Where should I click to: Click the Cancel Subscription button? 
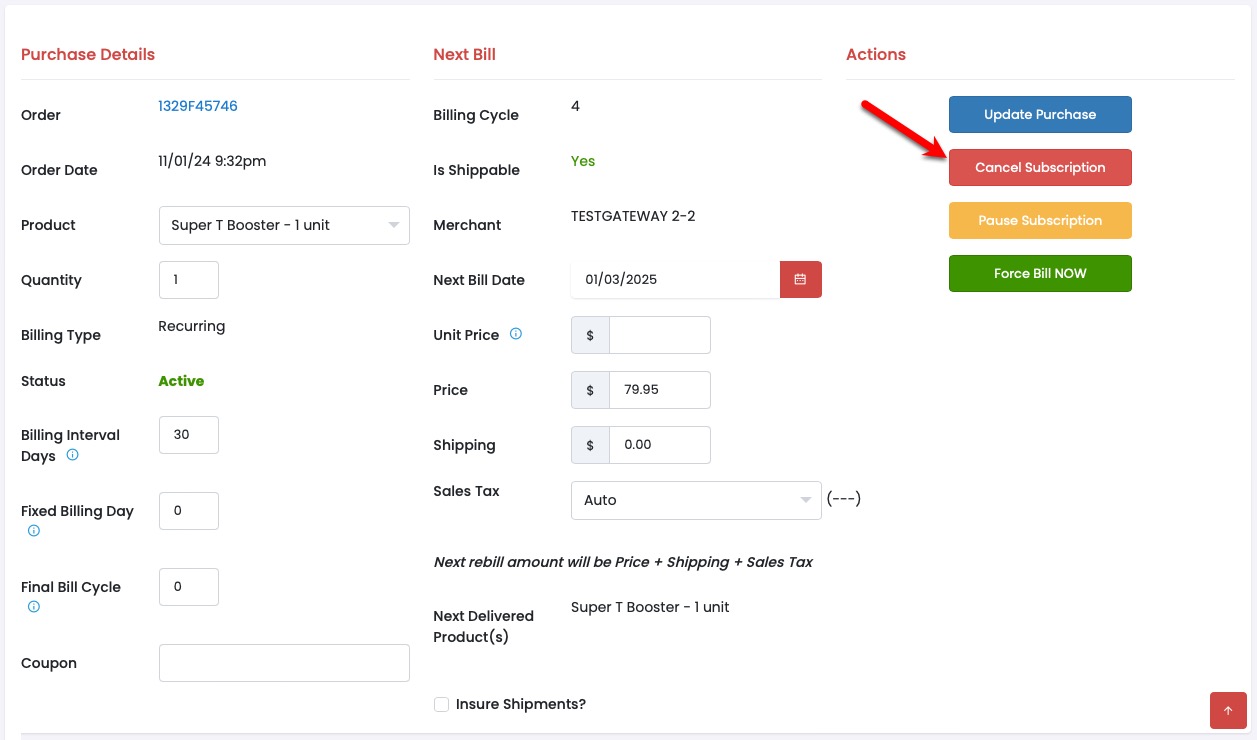1040,168
